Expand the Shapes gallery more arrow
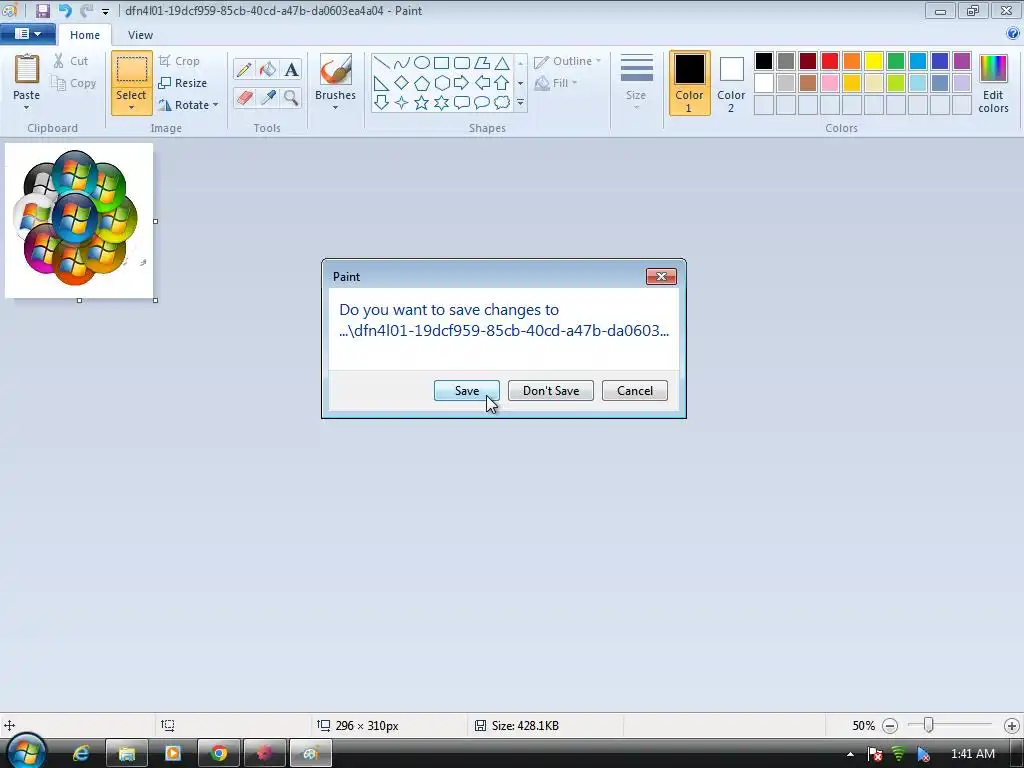1024x768 pixels. [520, 103]
